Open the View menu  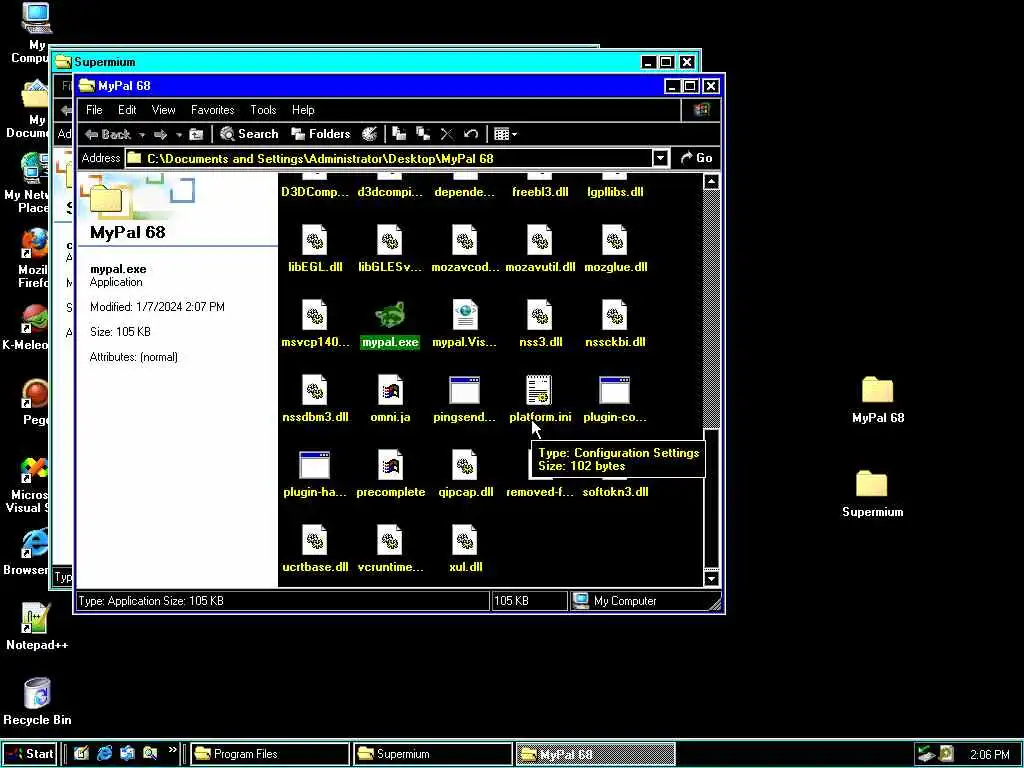(163, 110)
